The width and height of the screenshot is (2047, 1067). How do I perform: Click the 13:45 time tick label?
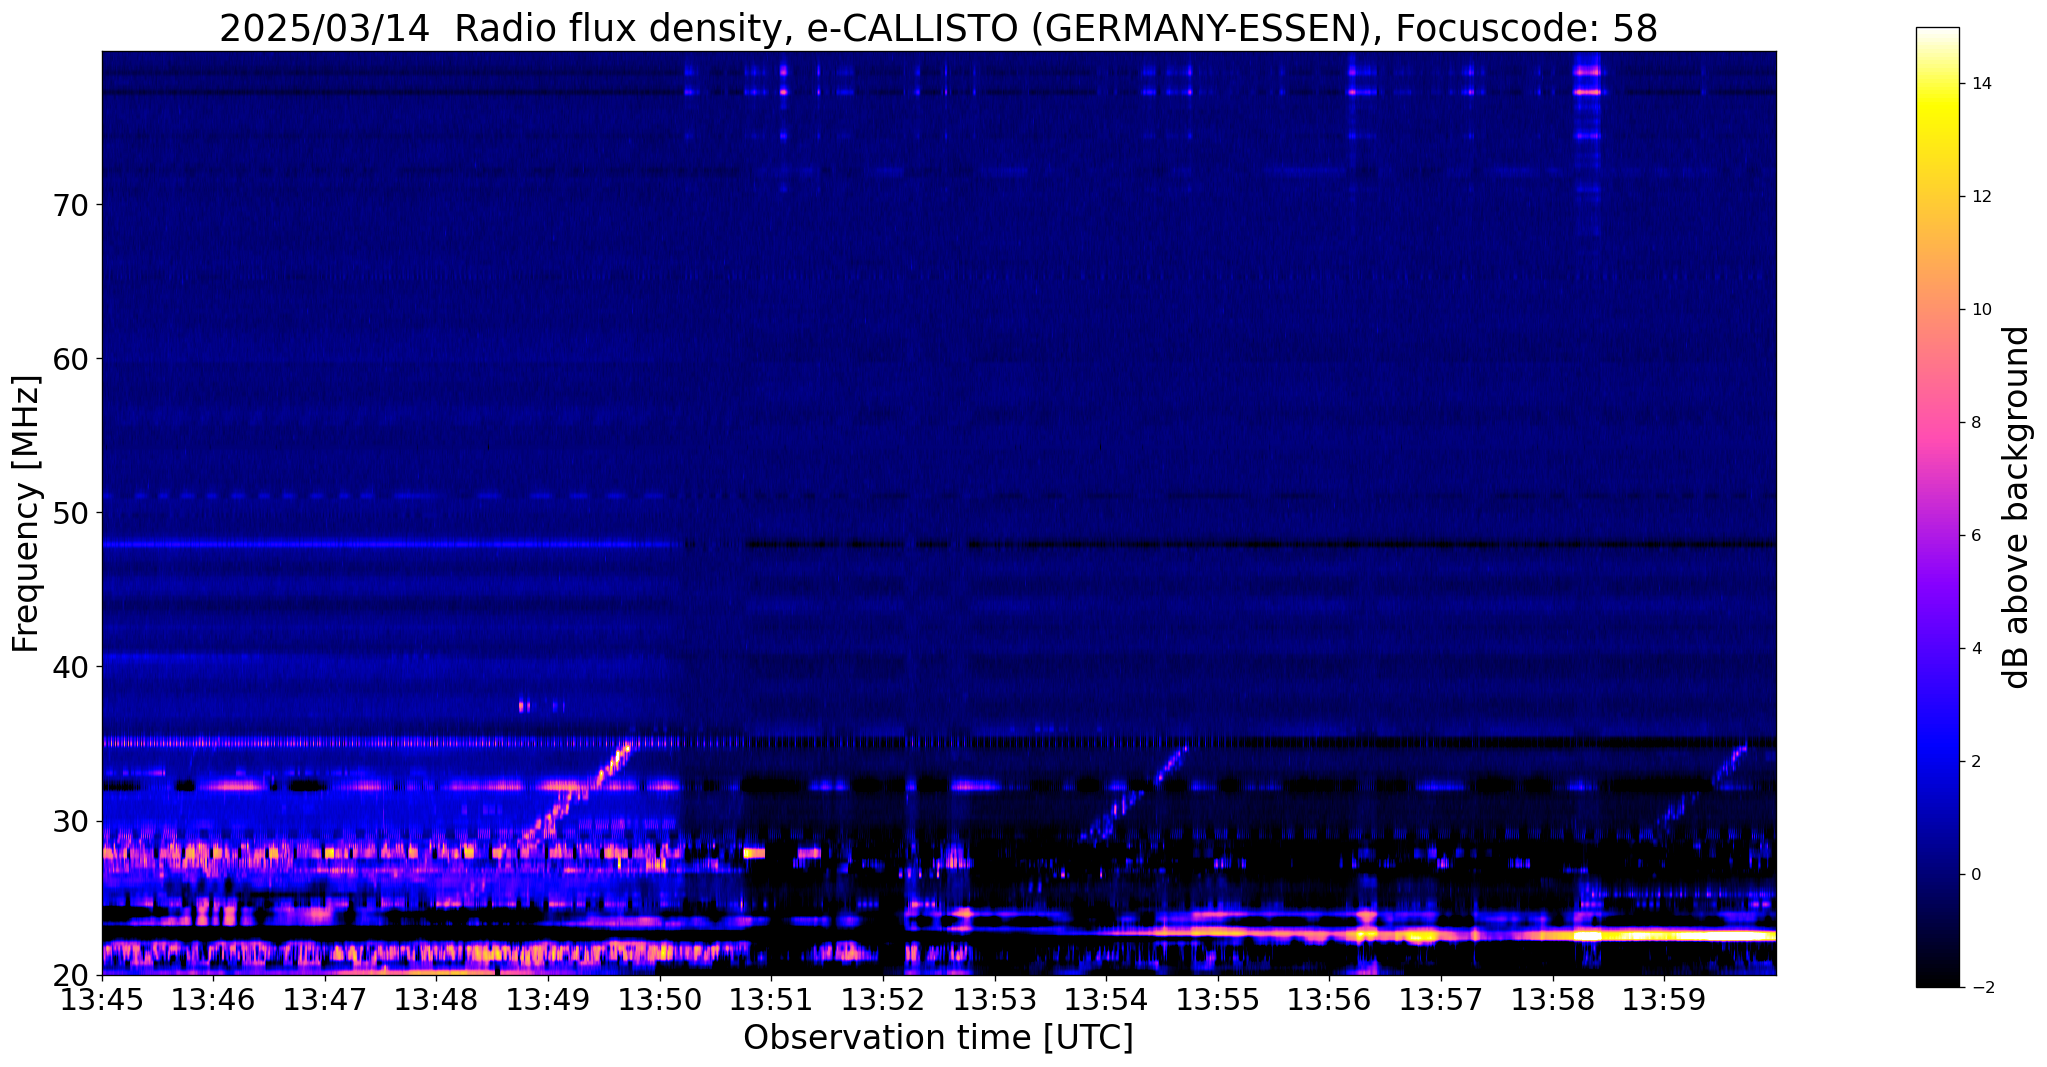tap(102, 1000)
